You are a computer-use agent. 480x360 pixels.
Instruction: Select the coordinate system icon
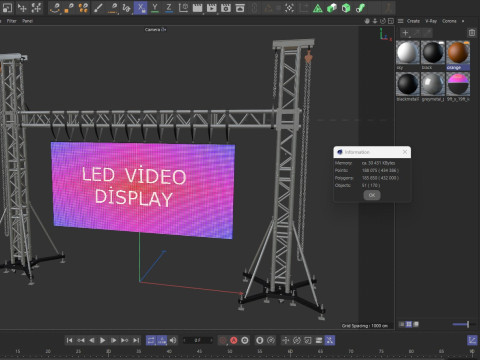coord(183,7)
